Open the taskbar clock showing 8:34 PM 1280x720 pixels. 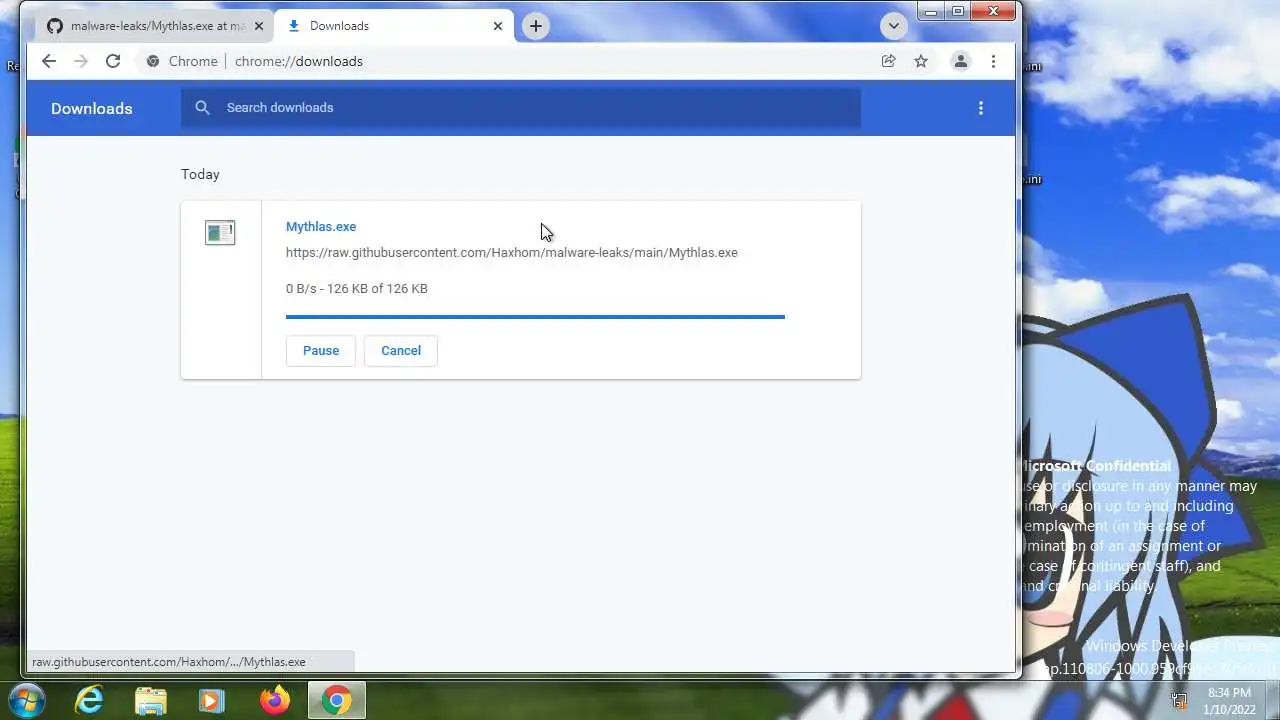coord(1229,700)
